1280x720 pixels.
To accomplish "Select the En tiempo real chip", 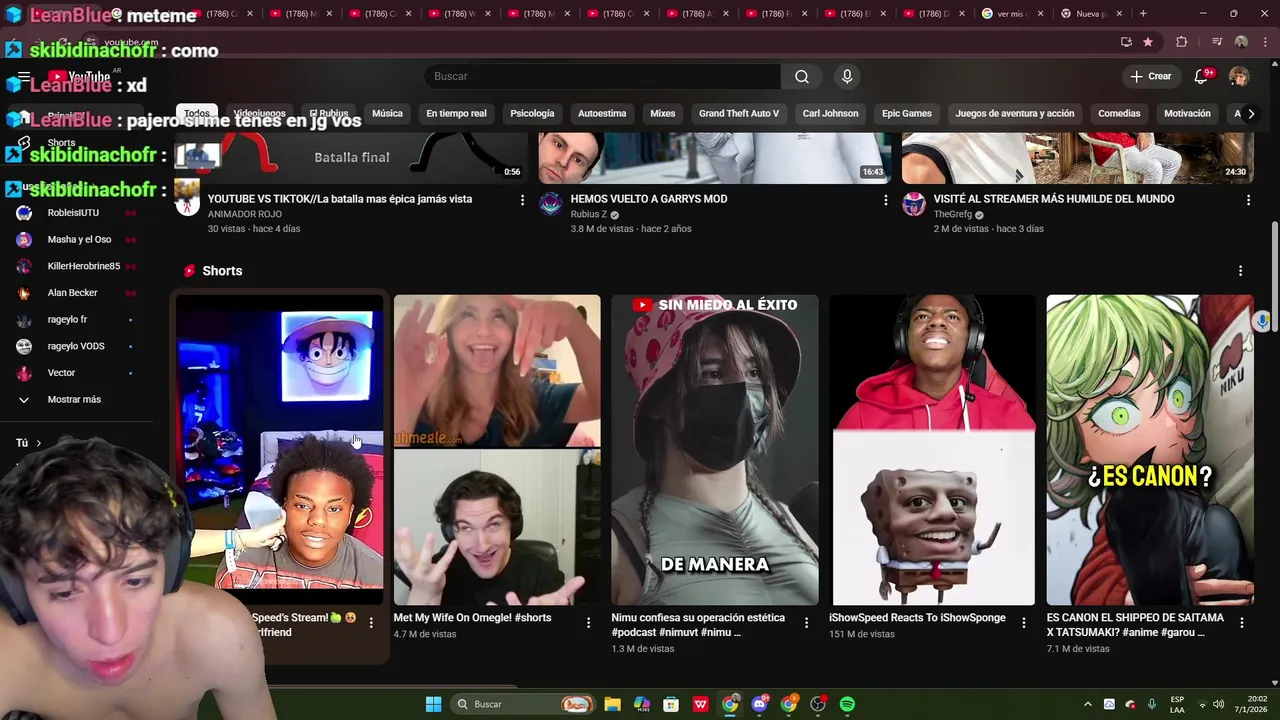I will click(x=456, y=114).
